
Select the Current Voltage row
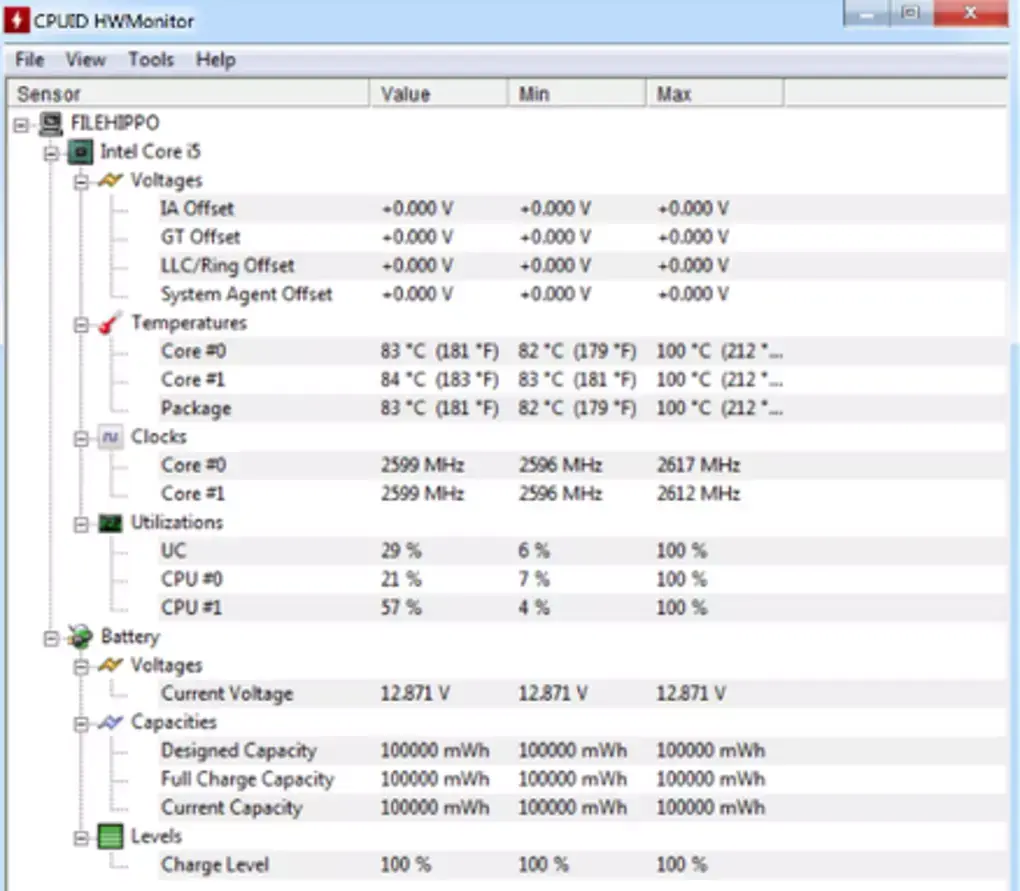coord(582,694)
